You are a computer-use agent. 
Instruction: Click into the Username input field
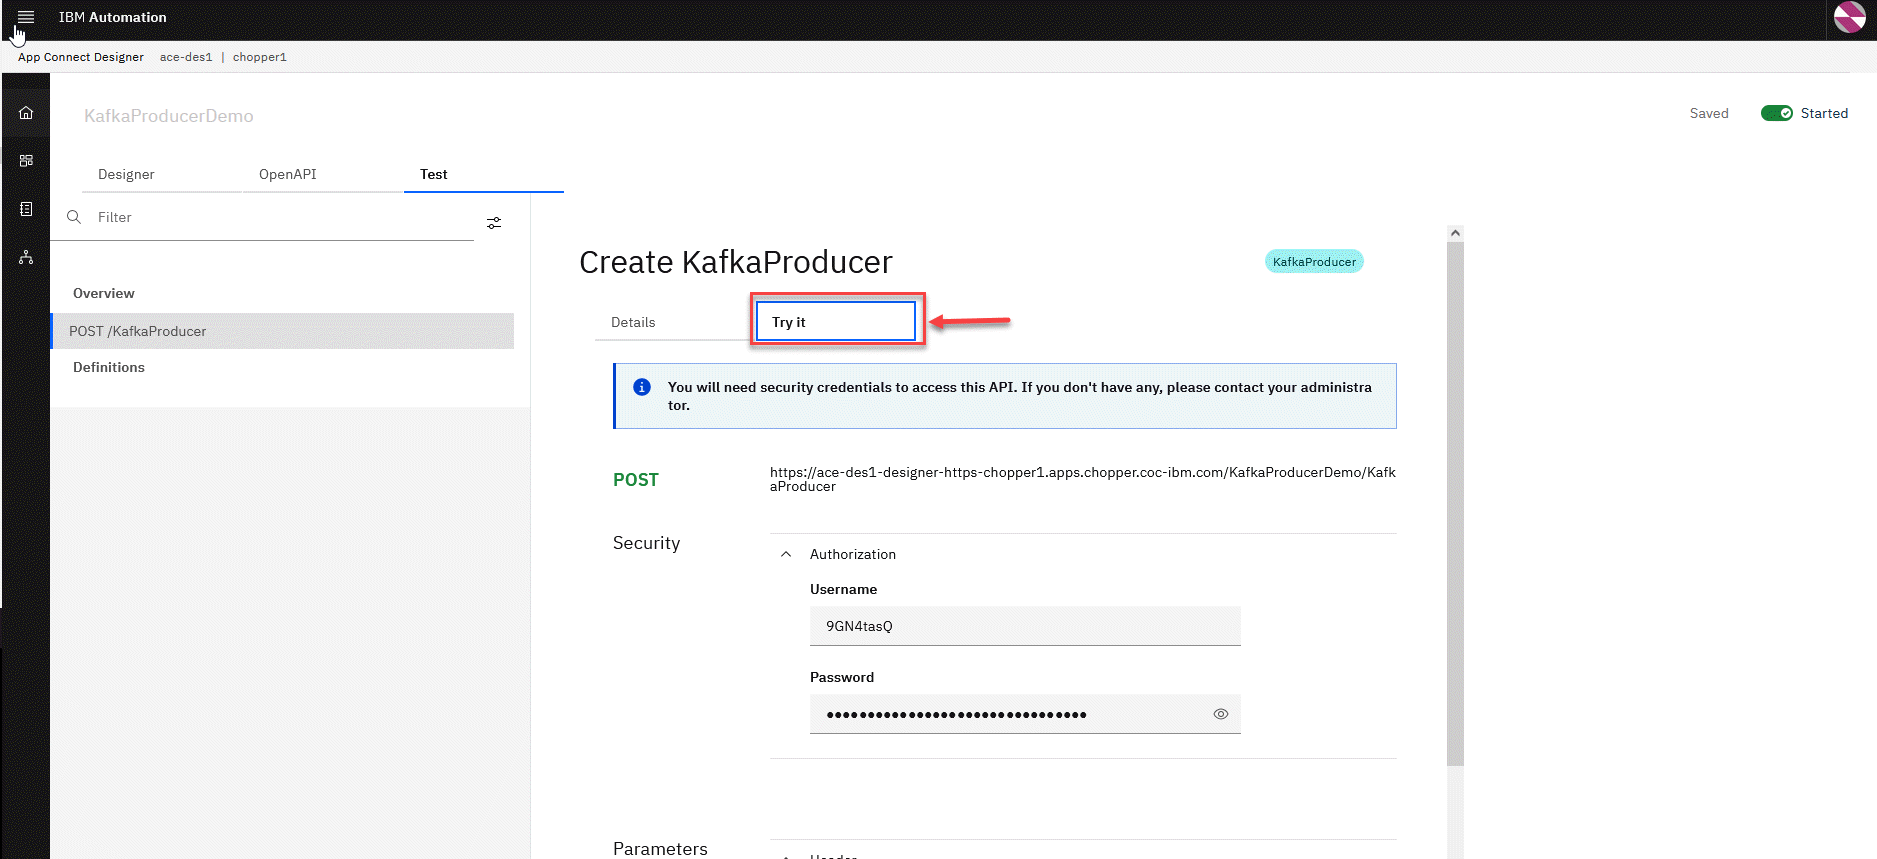coord(1024,626)
